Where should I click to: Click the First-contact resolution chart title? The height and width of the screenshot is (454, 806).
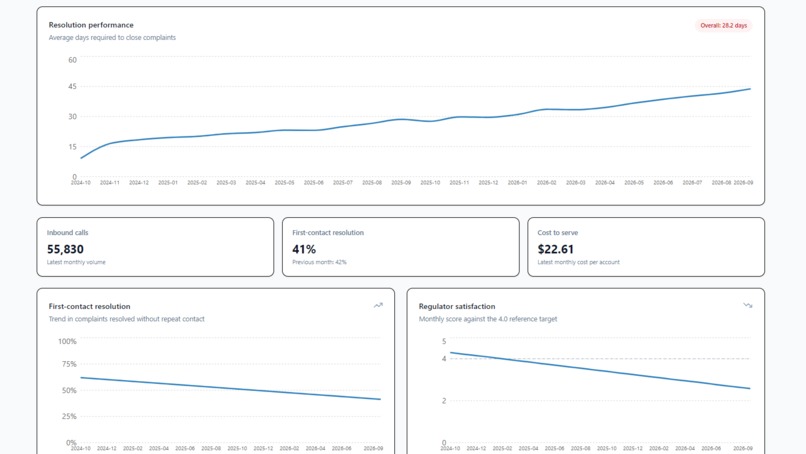pyautogui.click(x=89, y=306)
